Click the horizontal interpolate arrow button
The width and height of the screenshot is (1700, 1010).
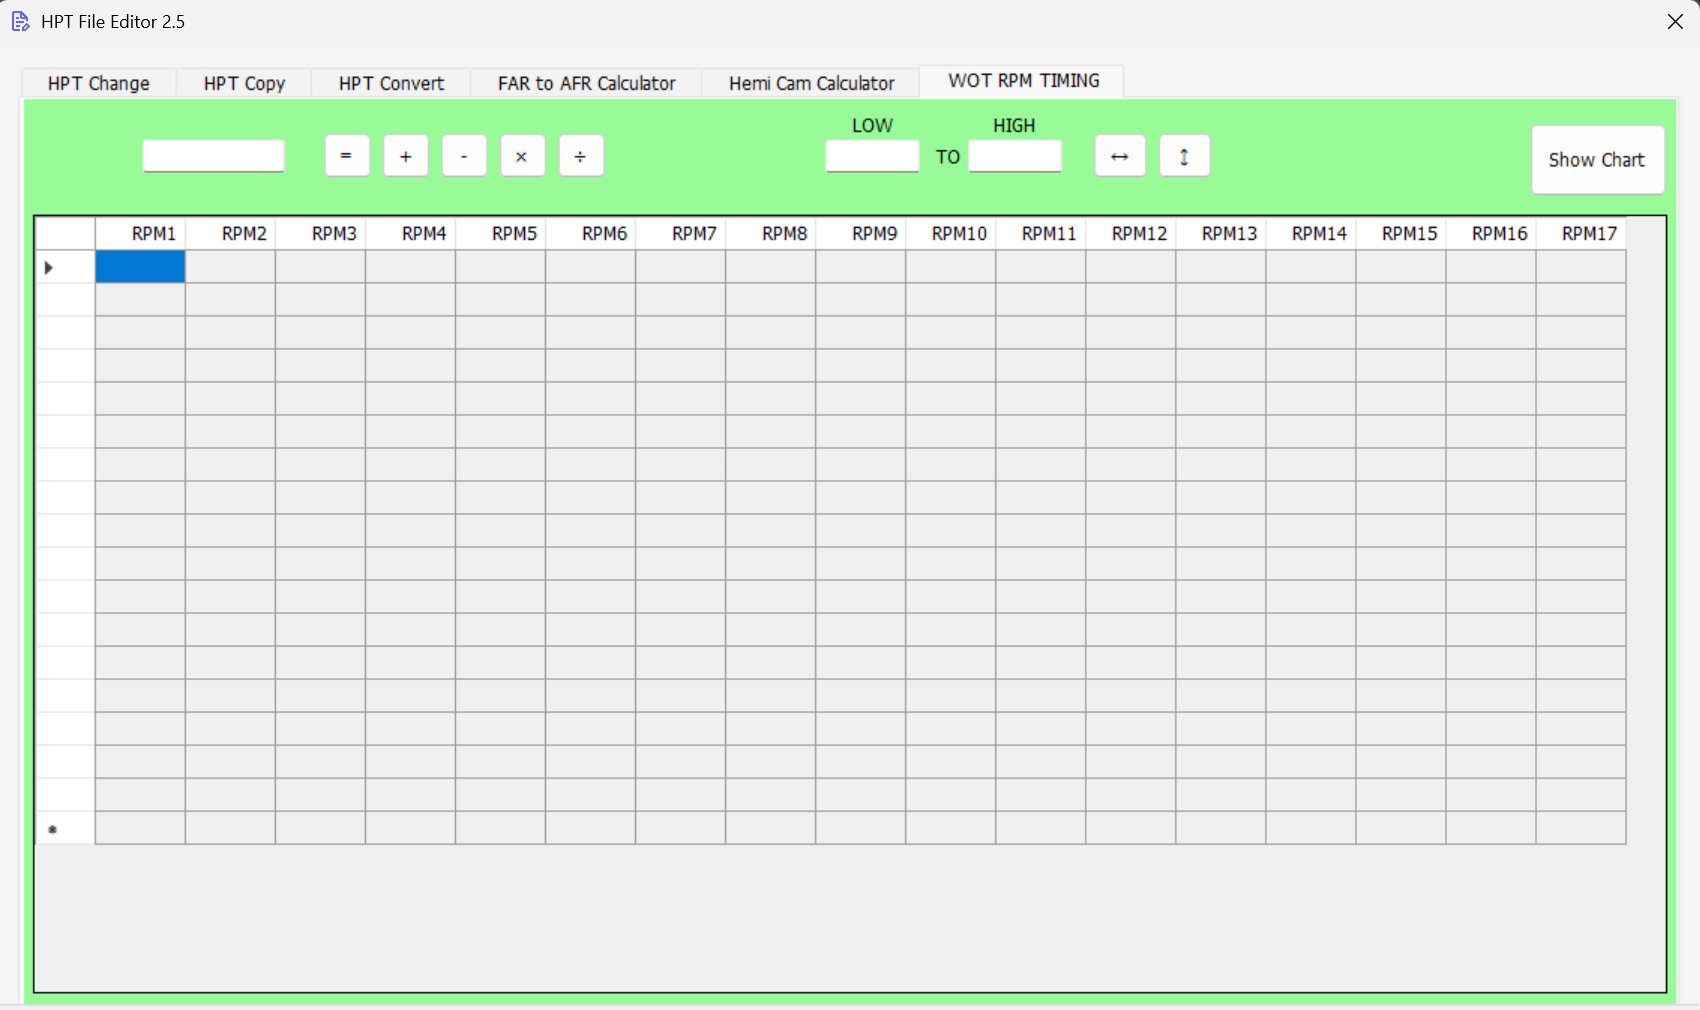pyautogui.click(x=1120, y=156)
